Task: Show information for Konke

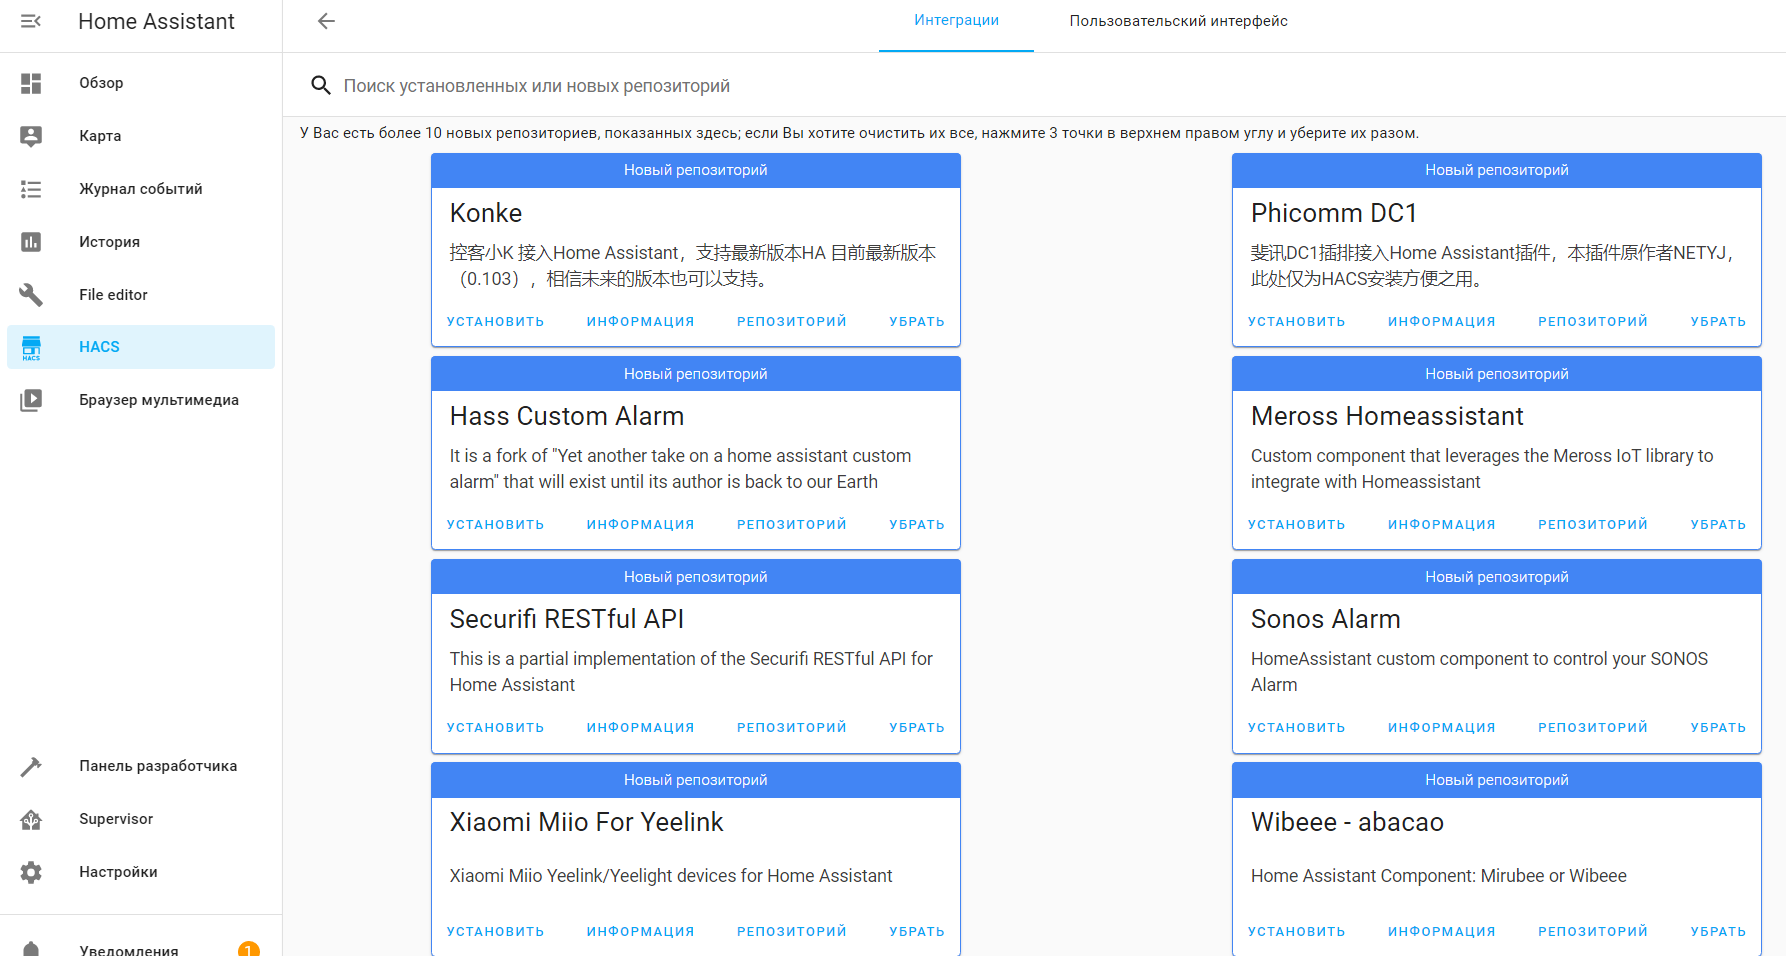Action: pyautogui.click(x=640, y=322)
